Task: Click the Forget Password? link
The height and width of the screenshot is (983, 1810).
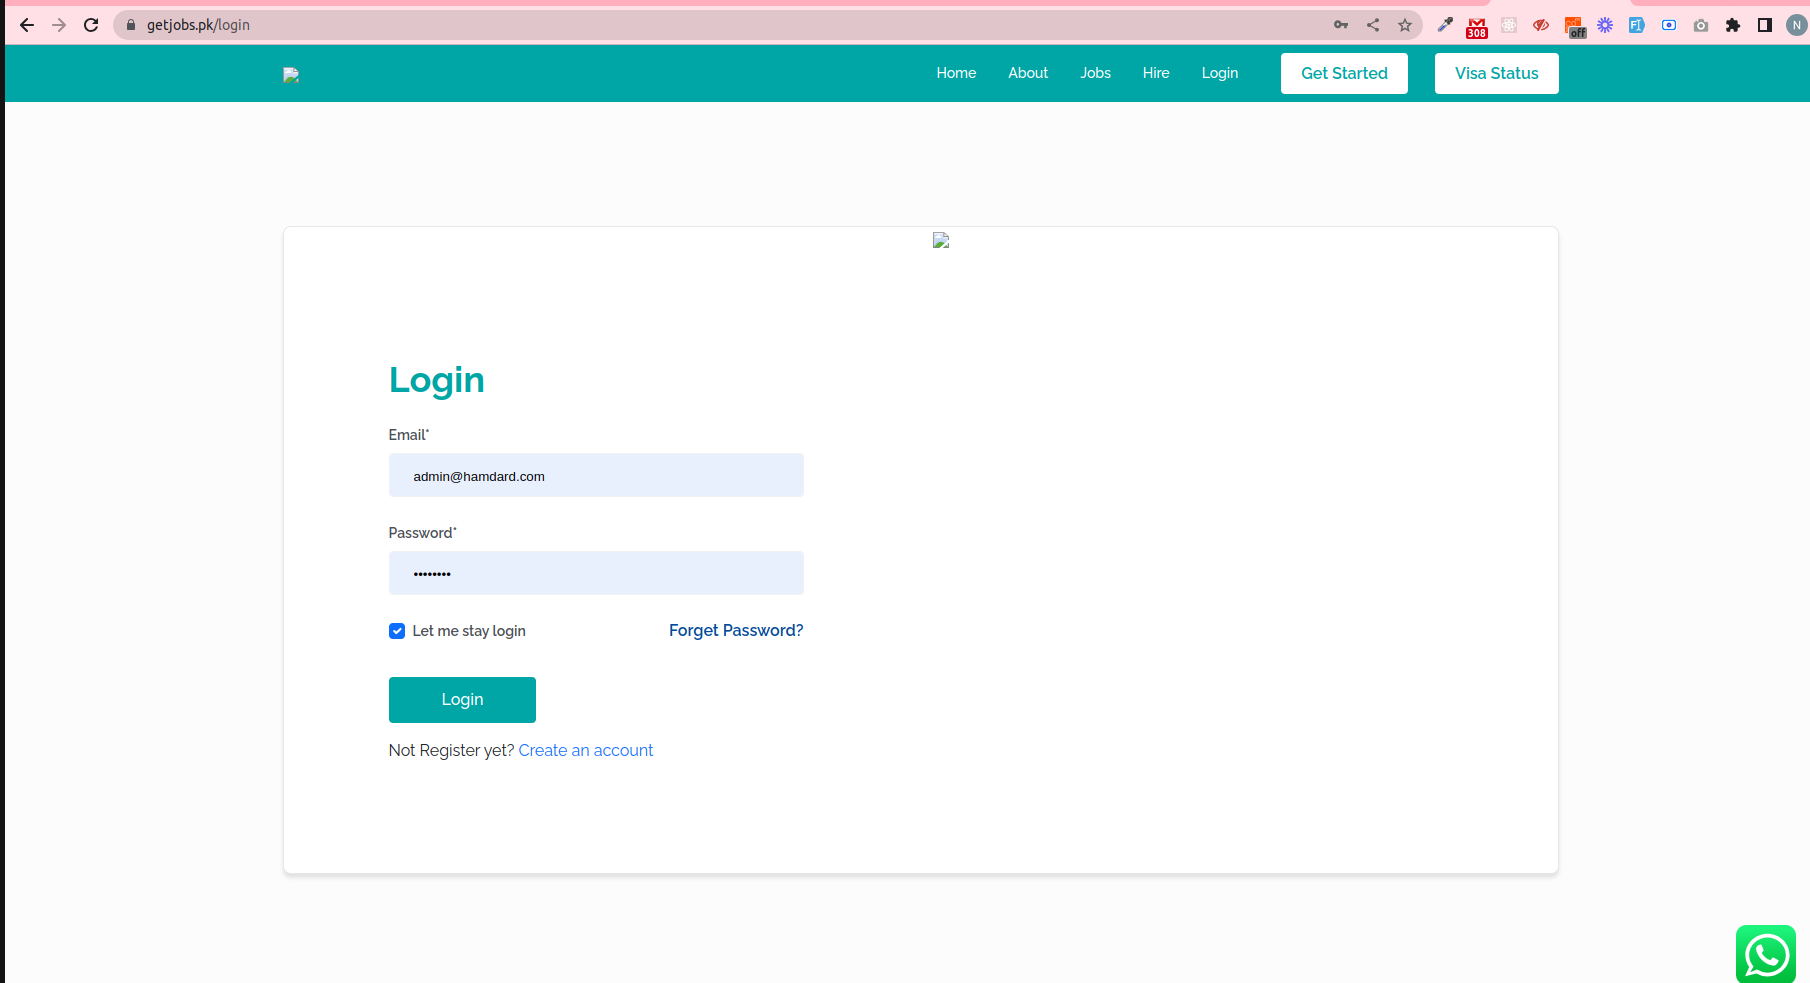Action: point(736,630)
